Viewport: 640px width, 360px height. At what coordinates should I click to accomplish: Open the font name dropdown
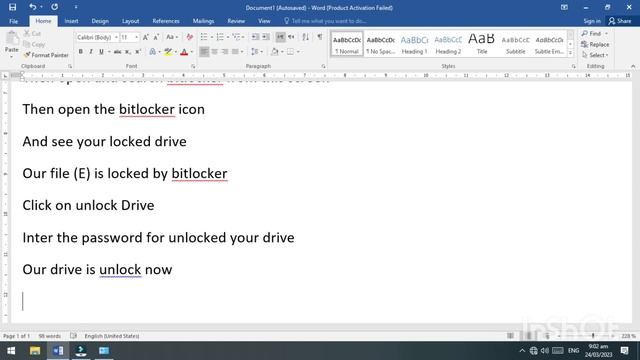[116, 37]
